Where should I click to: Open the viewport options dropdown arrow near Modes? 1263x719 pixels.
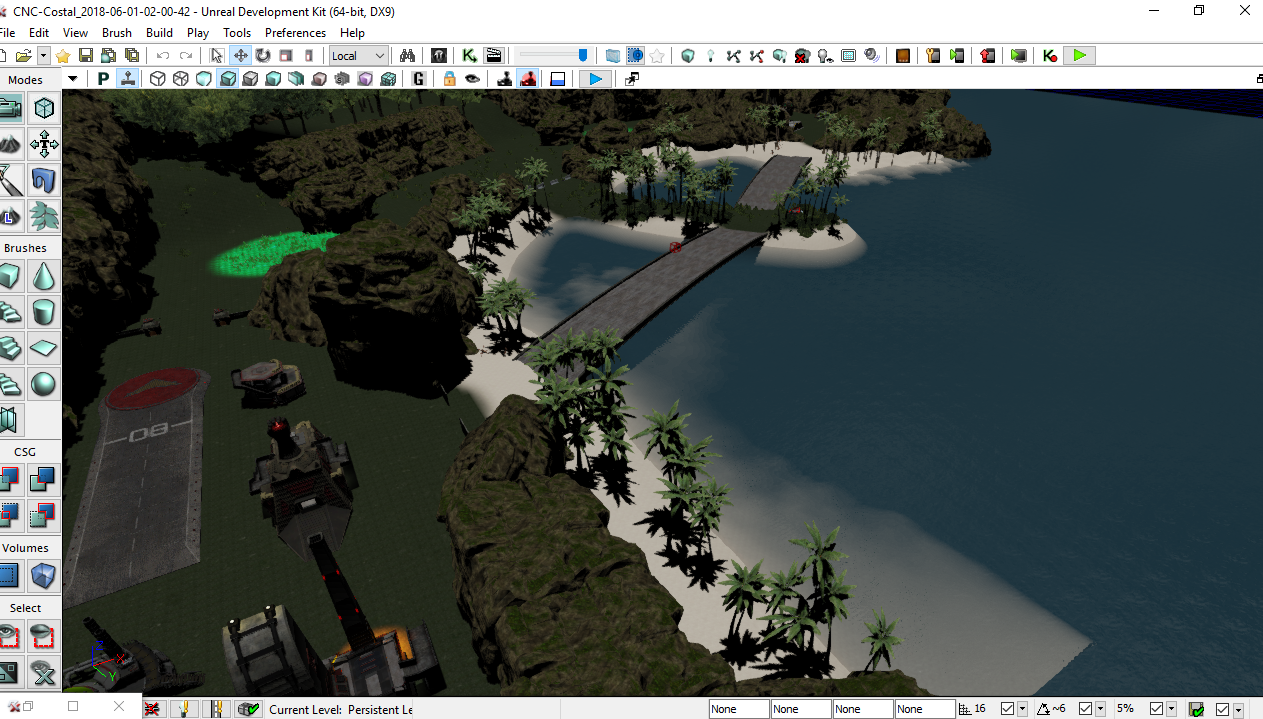73,79
